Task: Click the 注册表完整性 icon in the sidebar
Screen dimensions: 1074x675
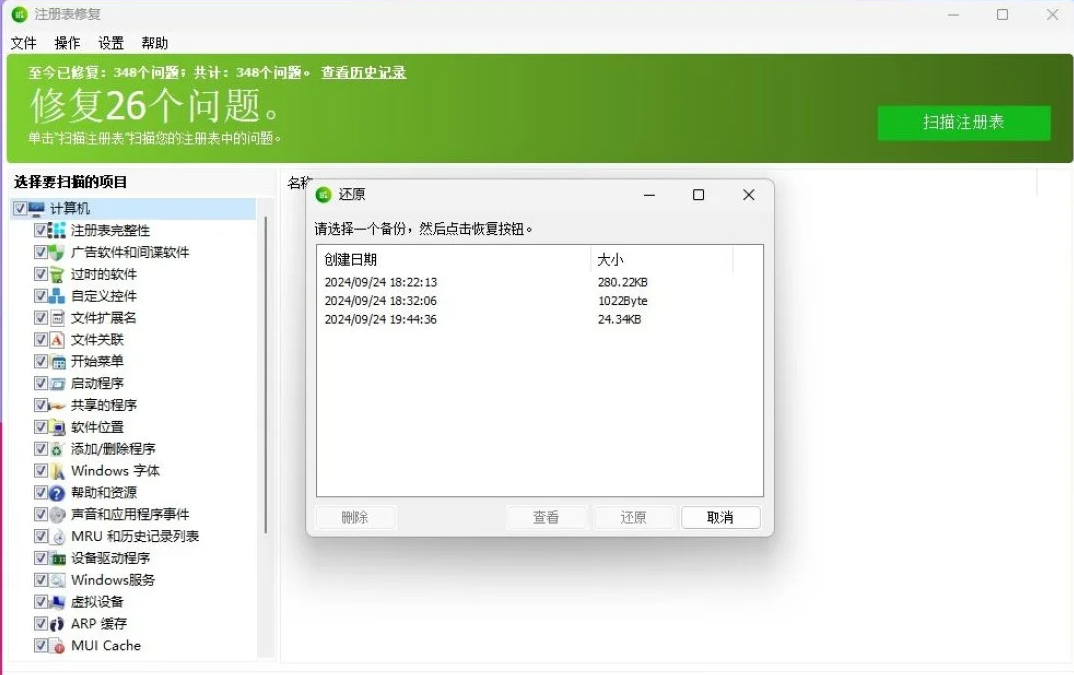Action: click(x=57, y=230)
